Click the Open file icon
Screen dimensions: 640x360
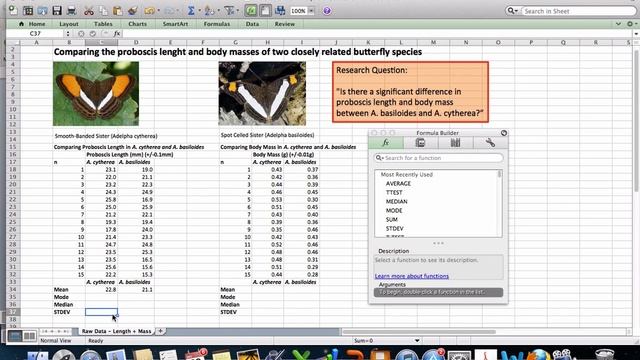(42, 11)
